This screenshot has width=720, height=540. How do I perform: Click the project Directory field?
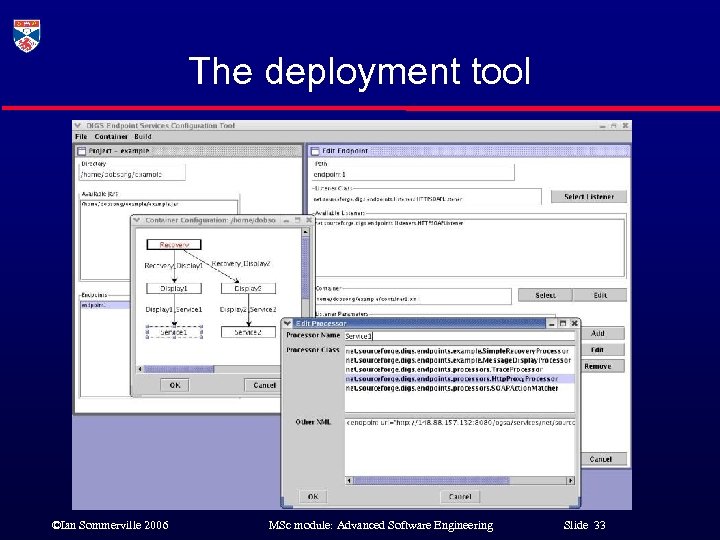tap(133, 174)
